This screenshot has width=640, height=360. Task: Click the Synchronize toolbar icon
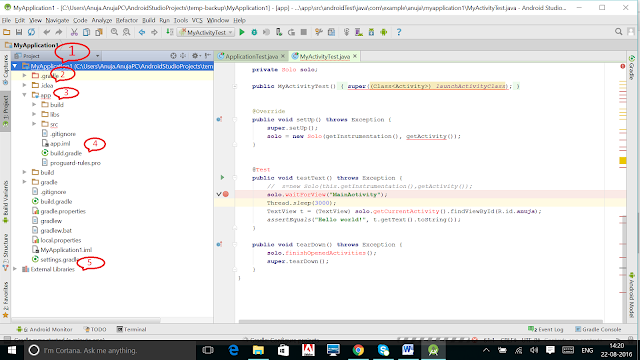31,32
